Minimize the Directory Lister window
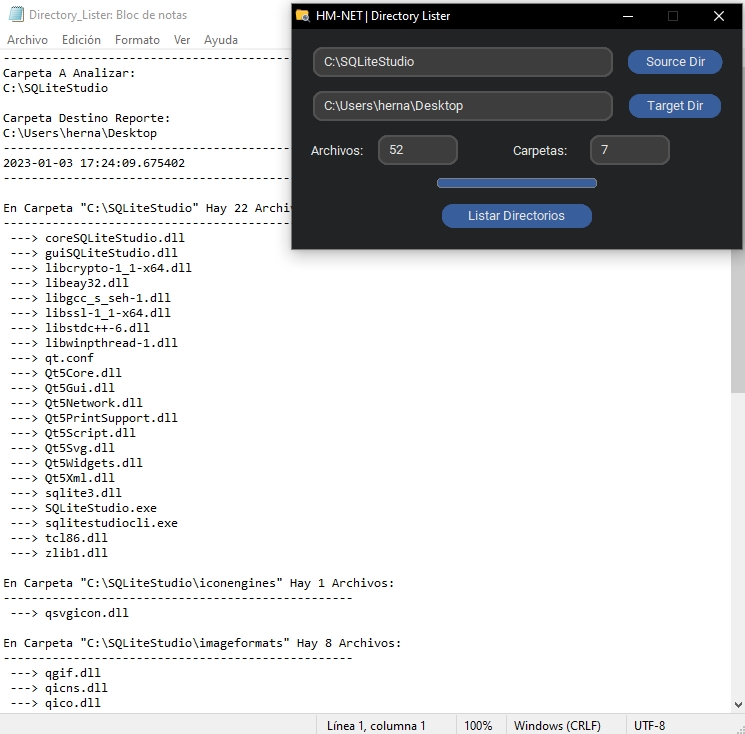 click(x=628, y=16)
